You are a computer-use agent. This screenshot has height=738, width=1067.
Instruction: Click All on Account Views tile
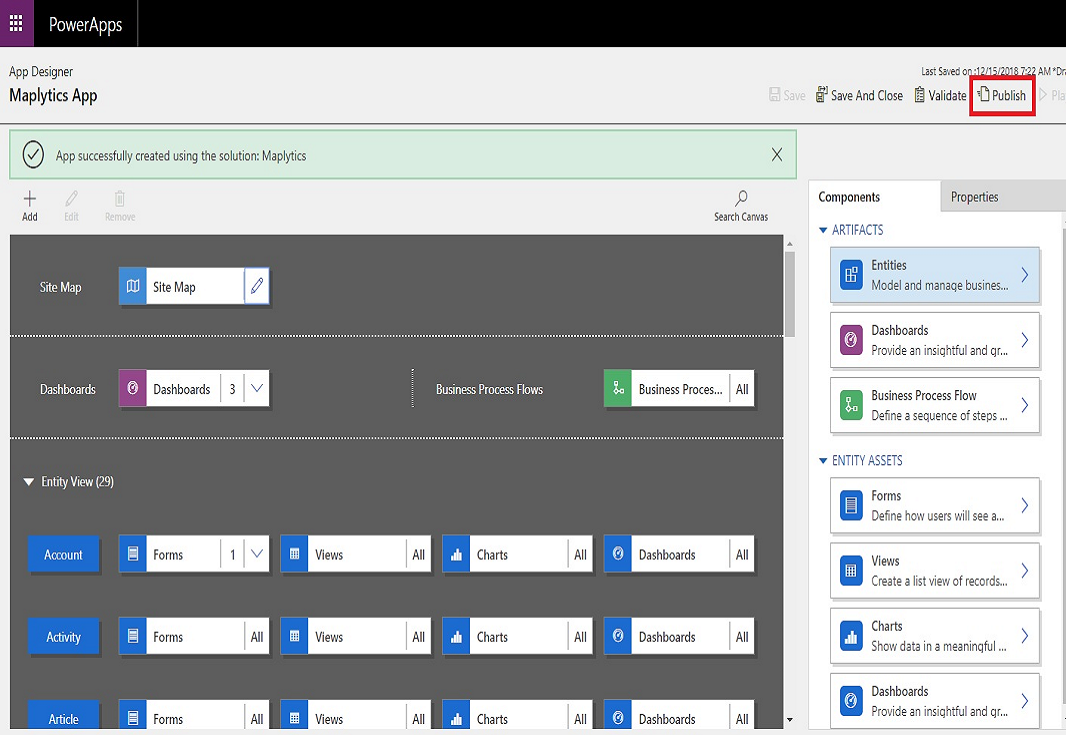click(418, 554)
